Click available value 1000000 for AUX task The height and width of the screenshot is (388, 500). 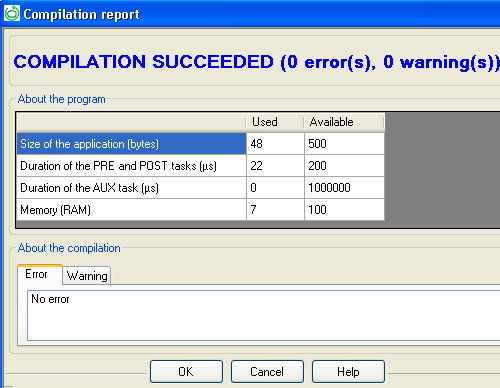pos(344,188)
